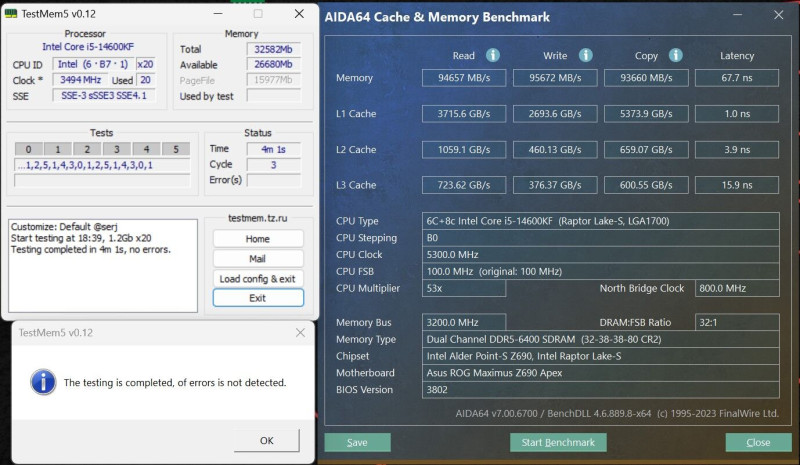Click CPU Clock value 5300.0 MHz
The width and height of the screenshot is (800, 465).
(601, 255)
